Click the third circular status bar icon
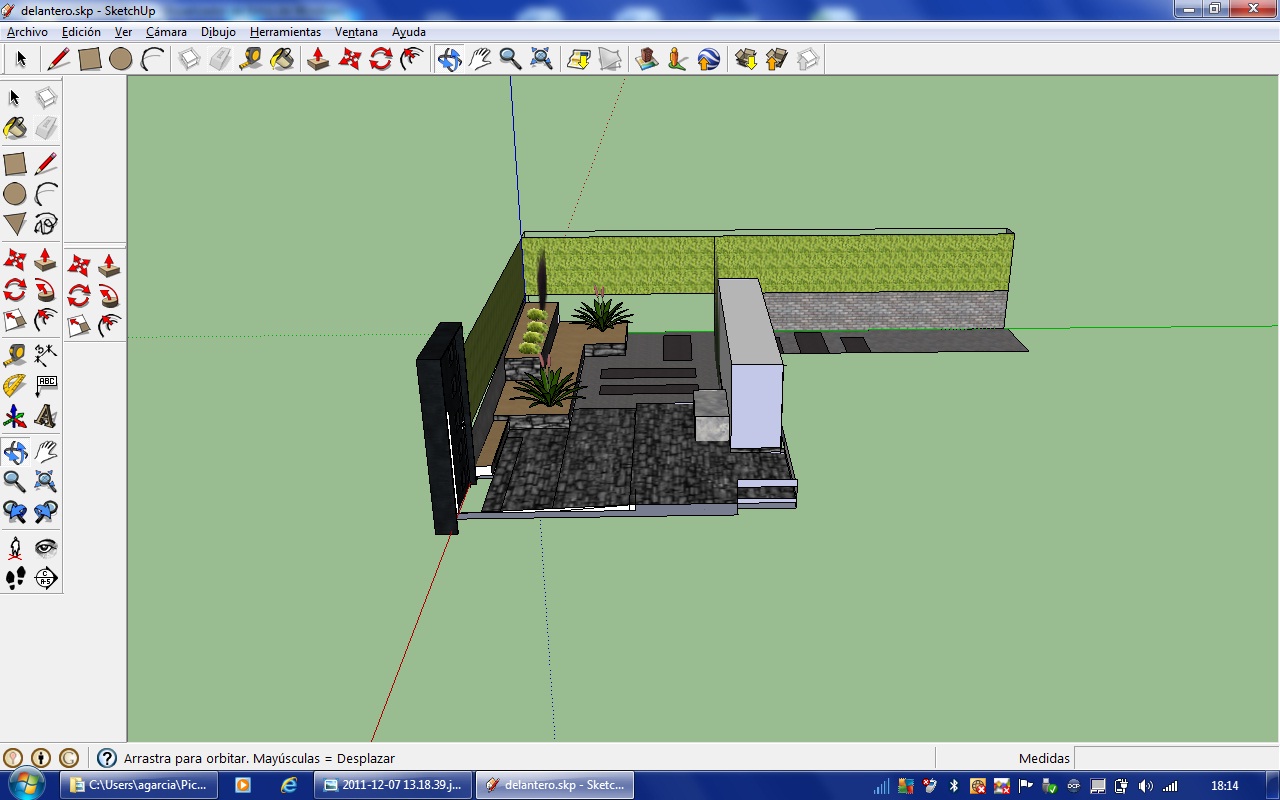 69,758
